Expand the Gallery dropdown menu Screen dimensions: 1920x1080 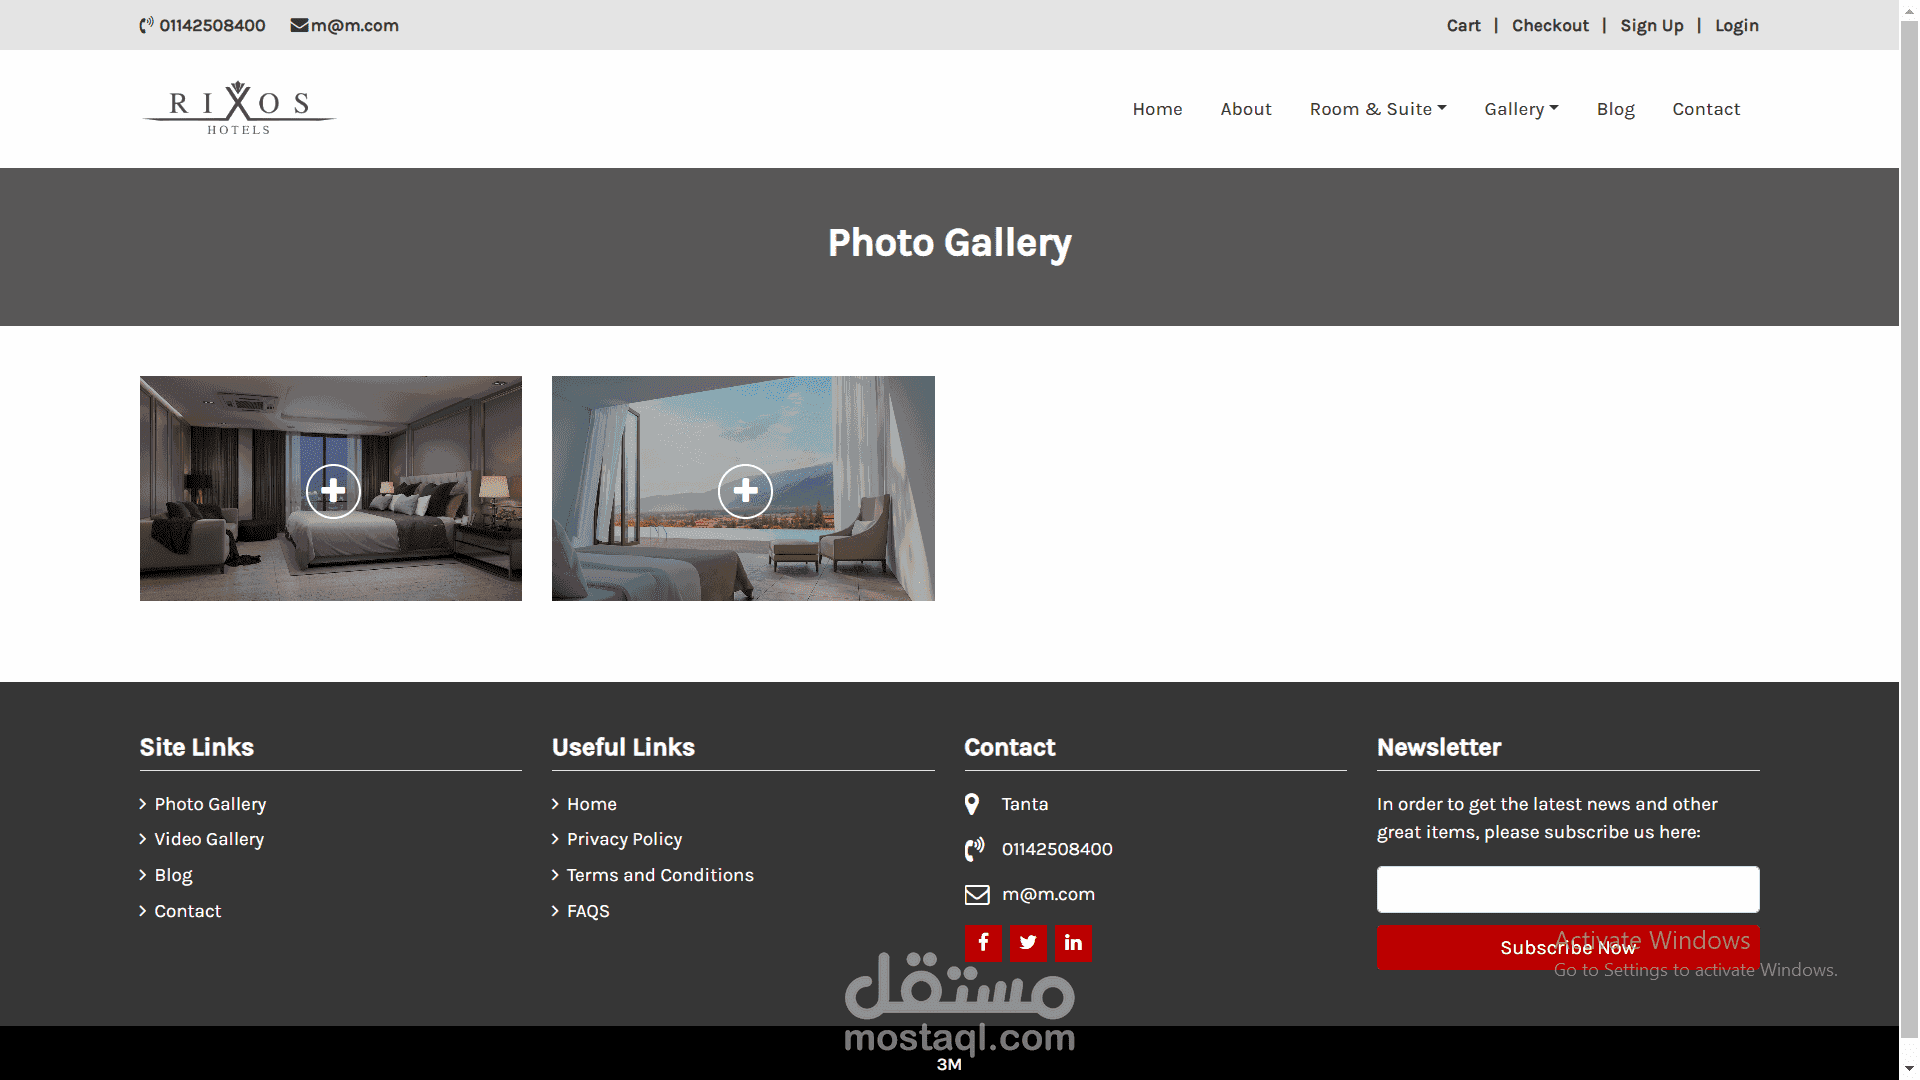[1520, 109]
